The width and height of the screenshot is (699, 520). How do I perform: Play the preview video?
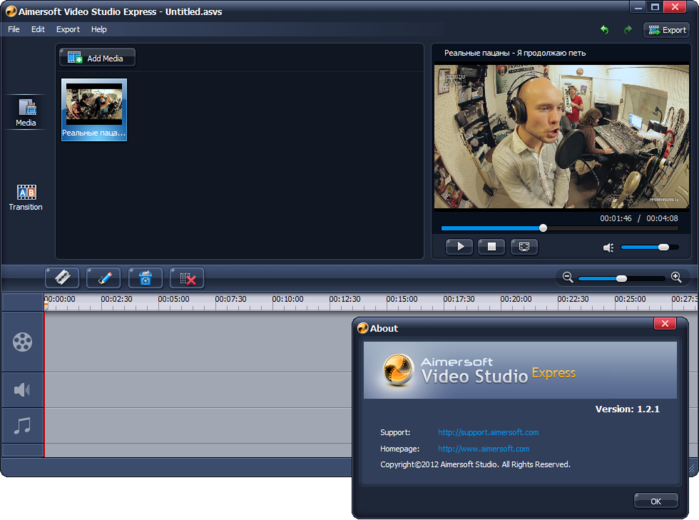pyautogui.click(x=460, y=247)
